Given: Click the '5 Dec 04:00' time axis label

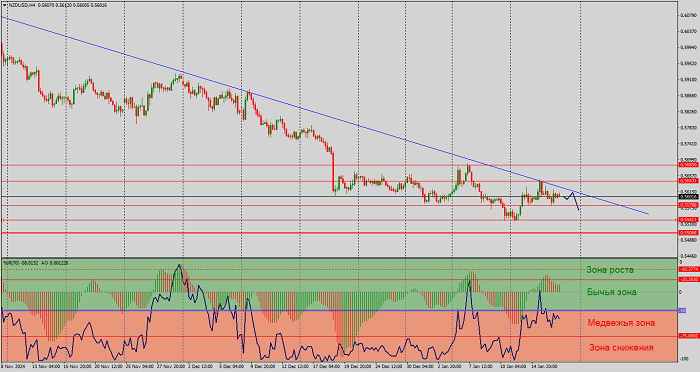Looking at the screenshot, I should [x=232, y=366].
